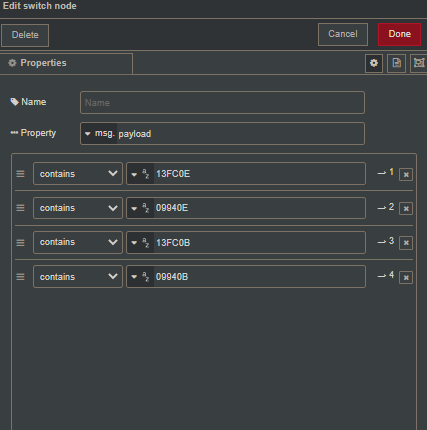Confirm changes with Done button
The height and width of the screenshot is (430, 427).
pyautogui.click(x=399, y=34)
